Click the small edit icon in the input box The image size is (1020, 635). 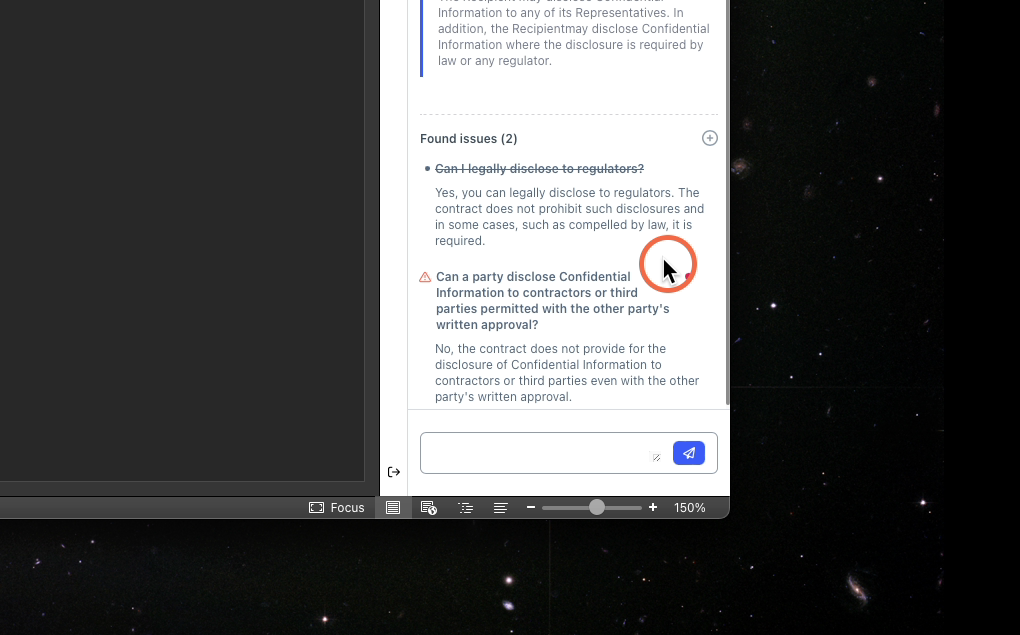point(656,457)
